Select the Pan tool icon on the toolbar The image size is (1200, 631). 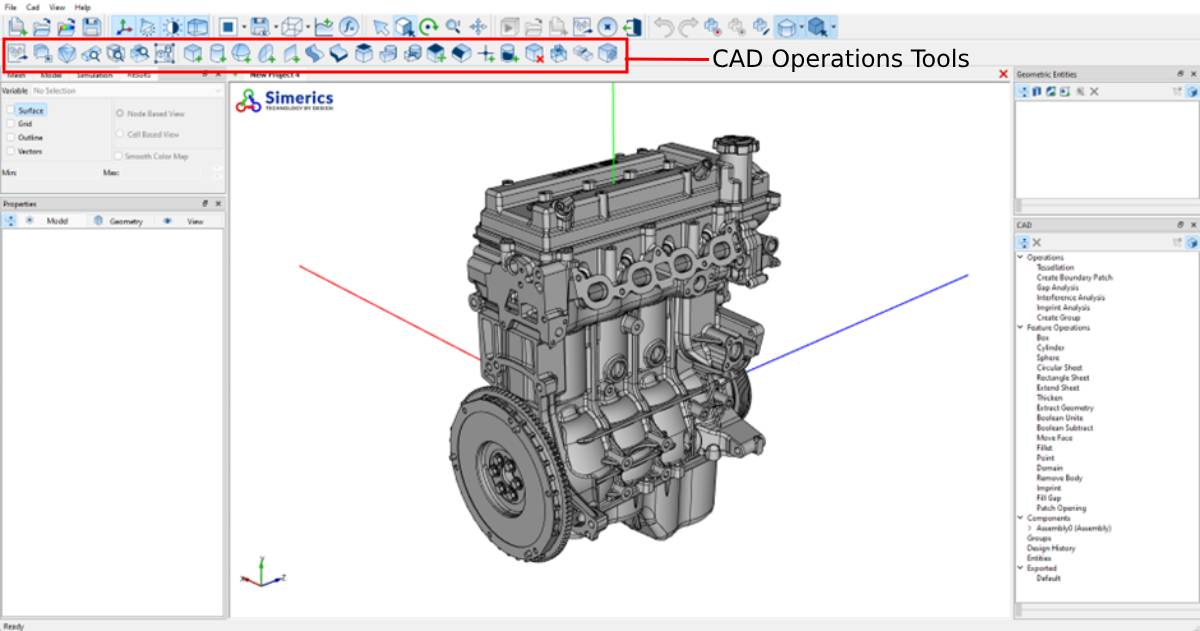tap(478, 25)
